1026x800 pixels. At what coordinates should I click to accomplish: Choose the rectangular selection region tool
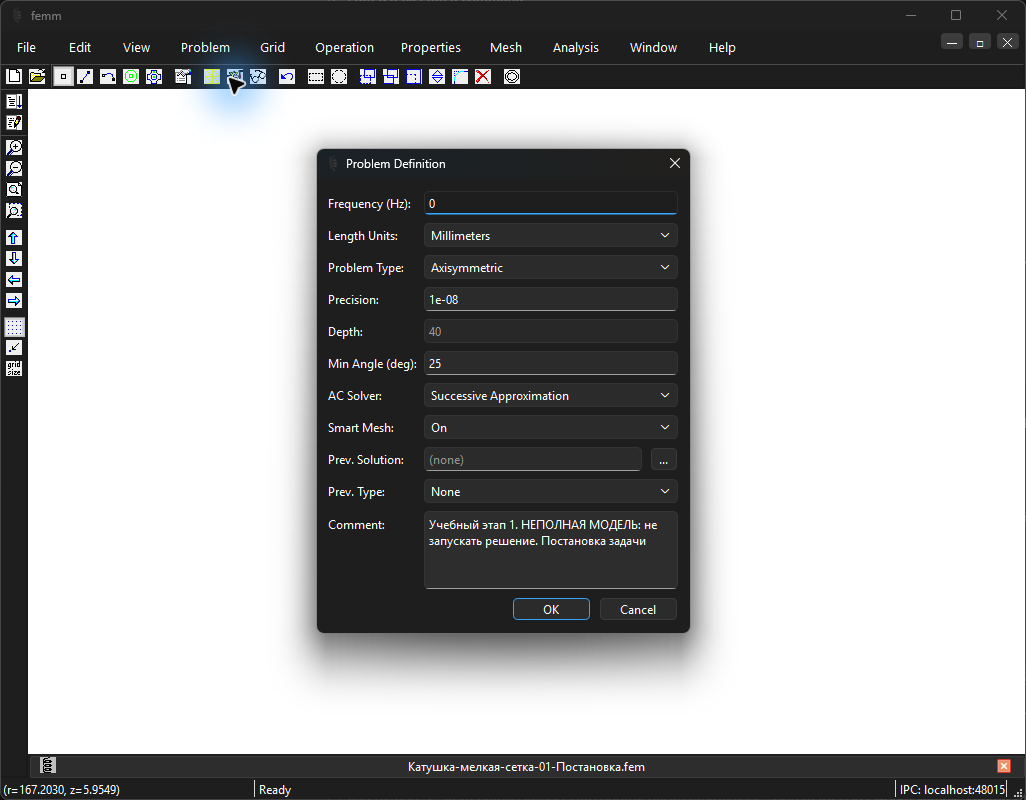316,77
